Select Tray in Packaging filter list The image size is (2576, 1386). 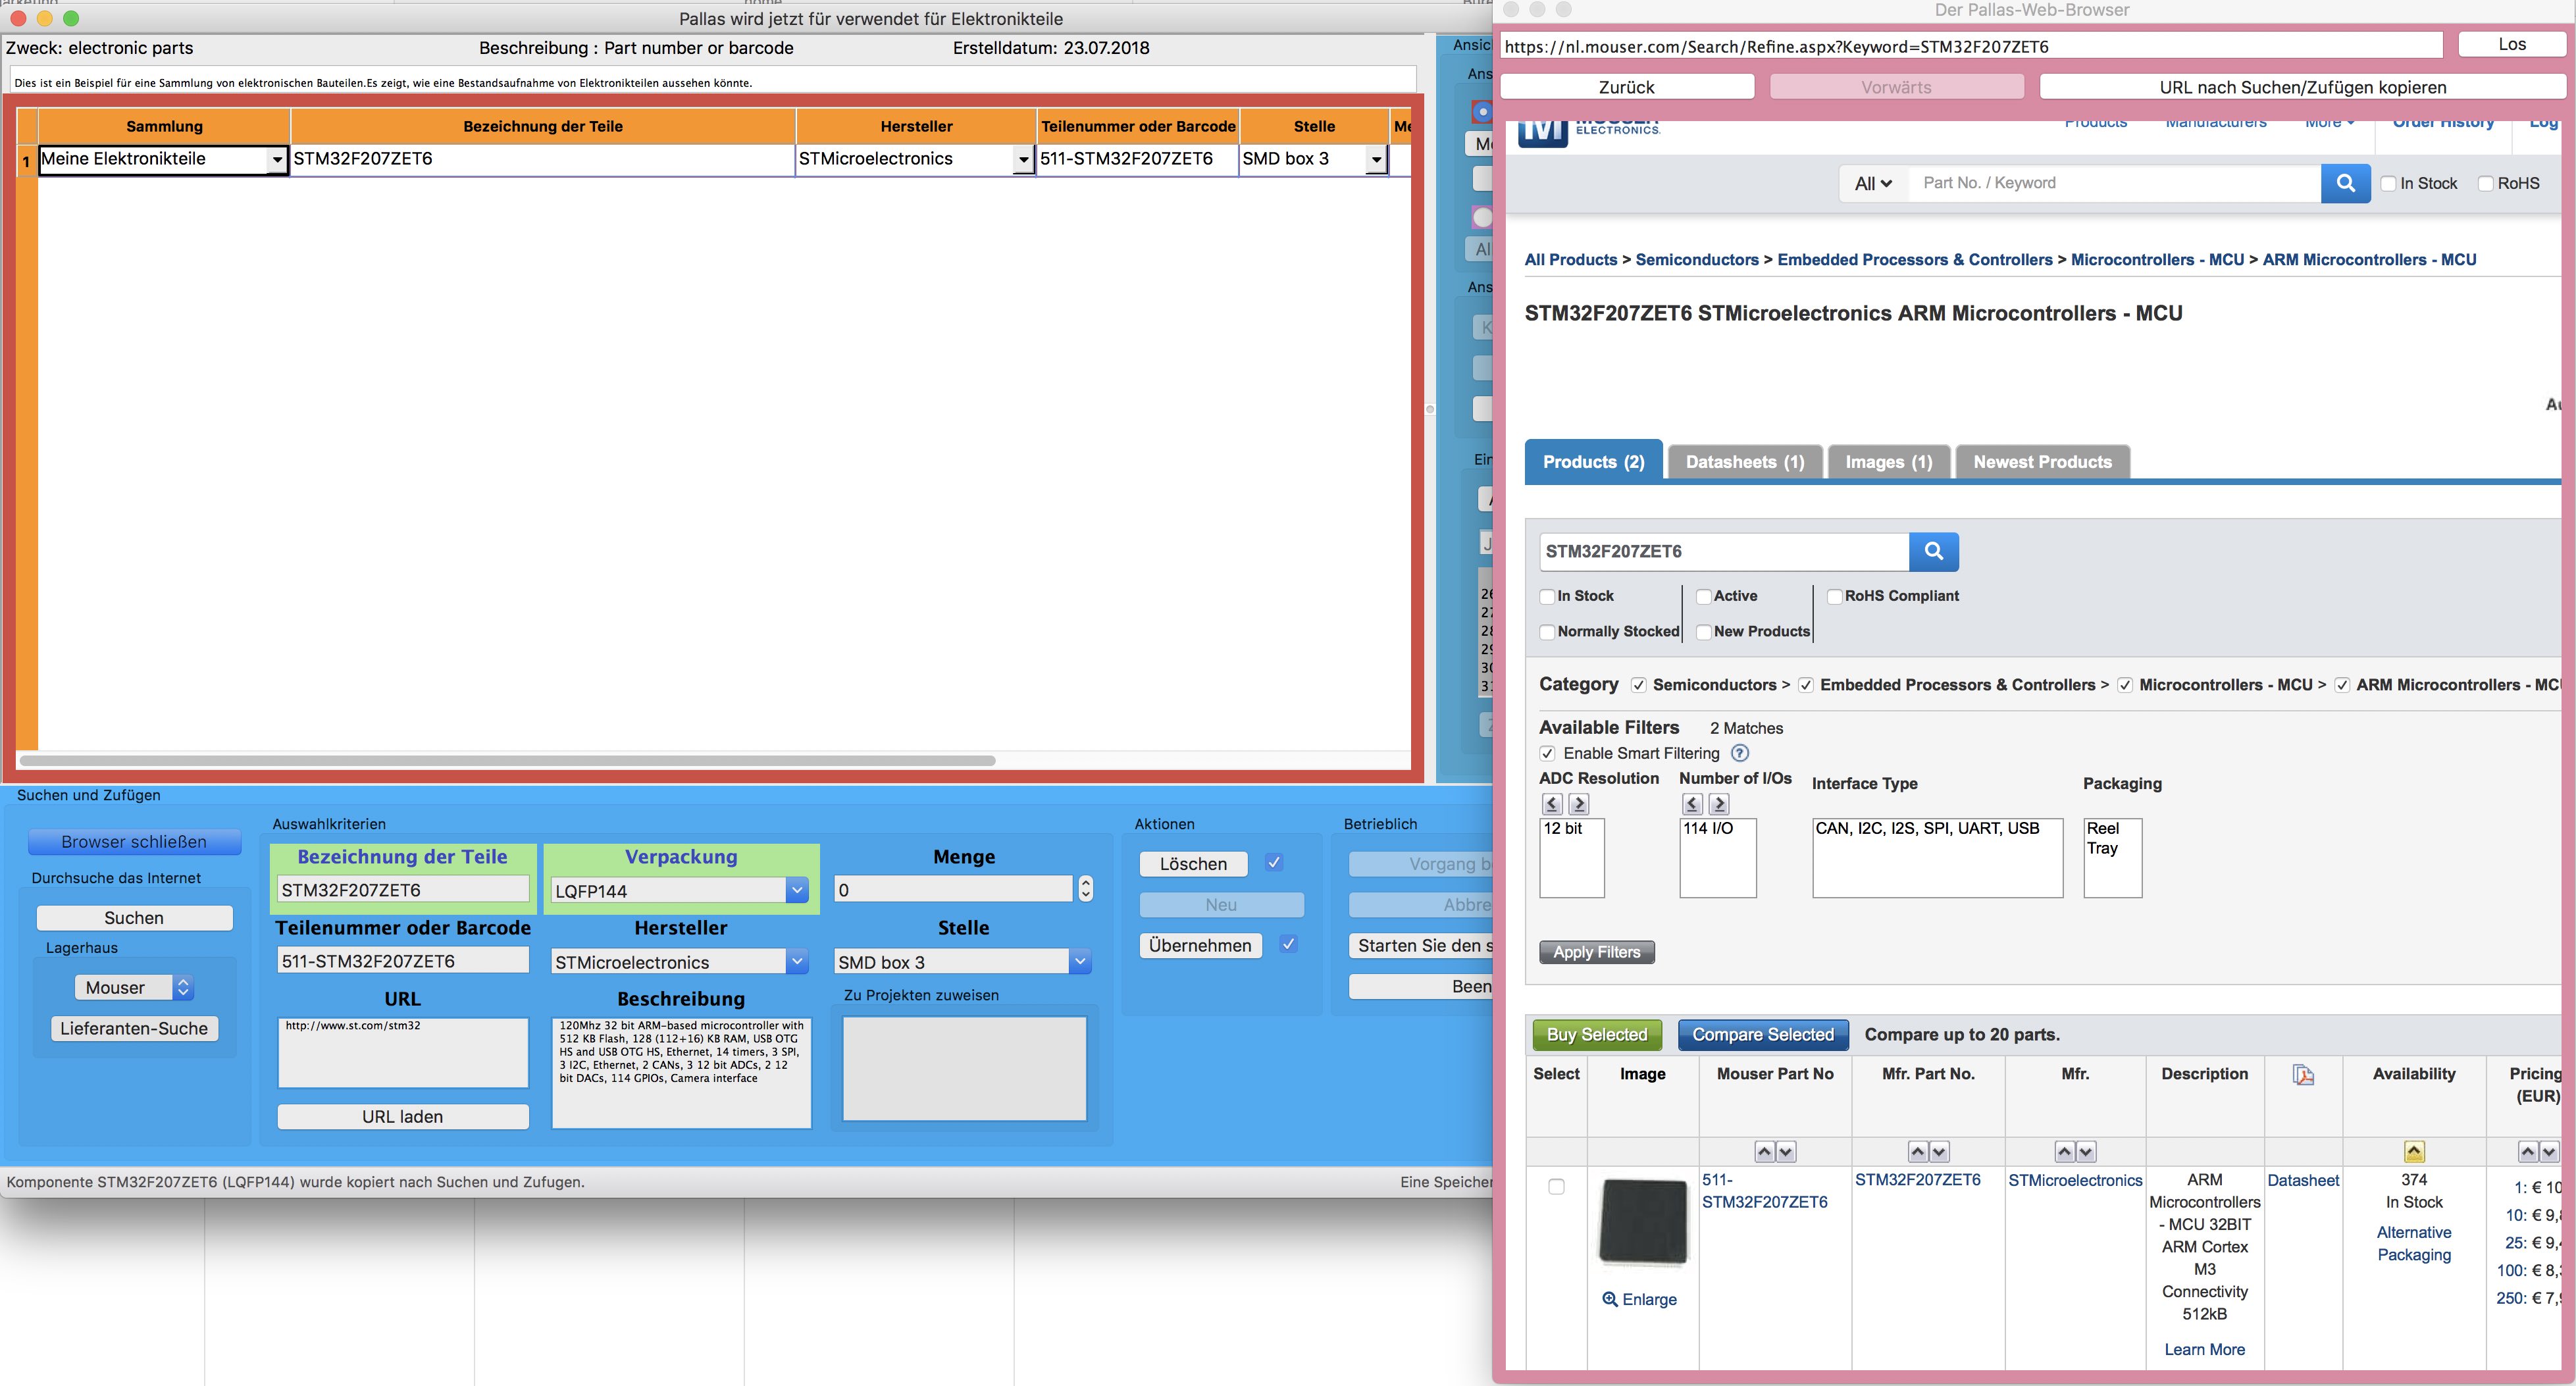[x=2102, y=848]
